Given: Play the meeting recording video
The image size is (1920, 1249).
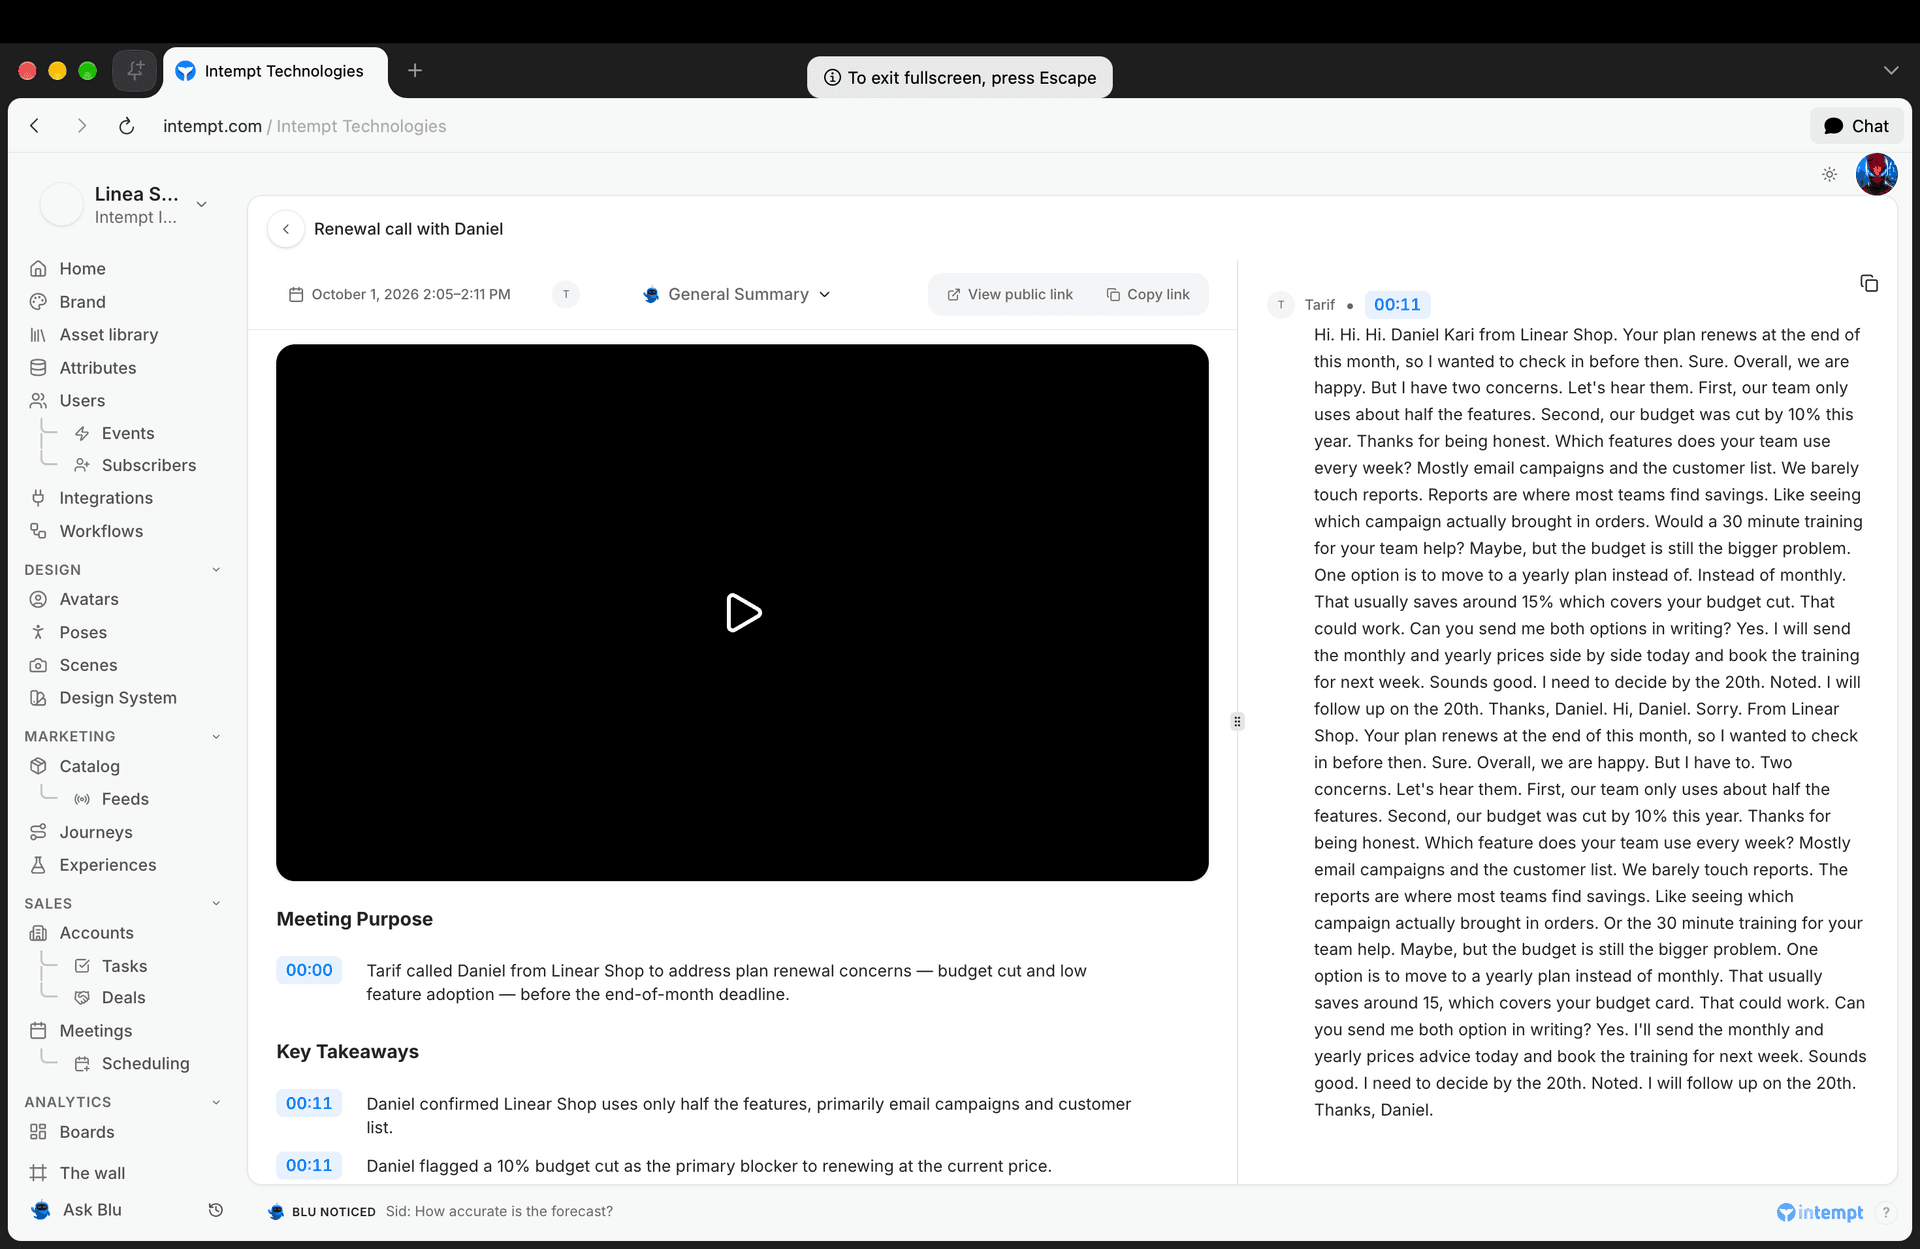Looking at the screenshot, I should [x=743, y=613].
